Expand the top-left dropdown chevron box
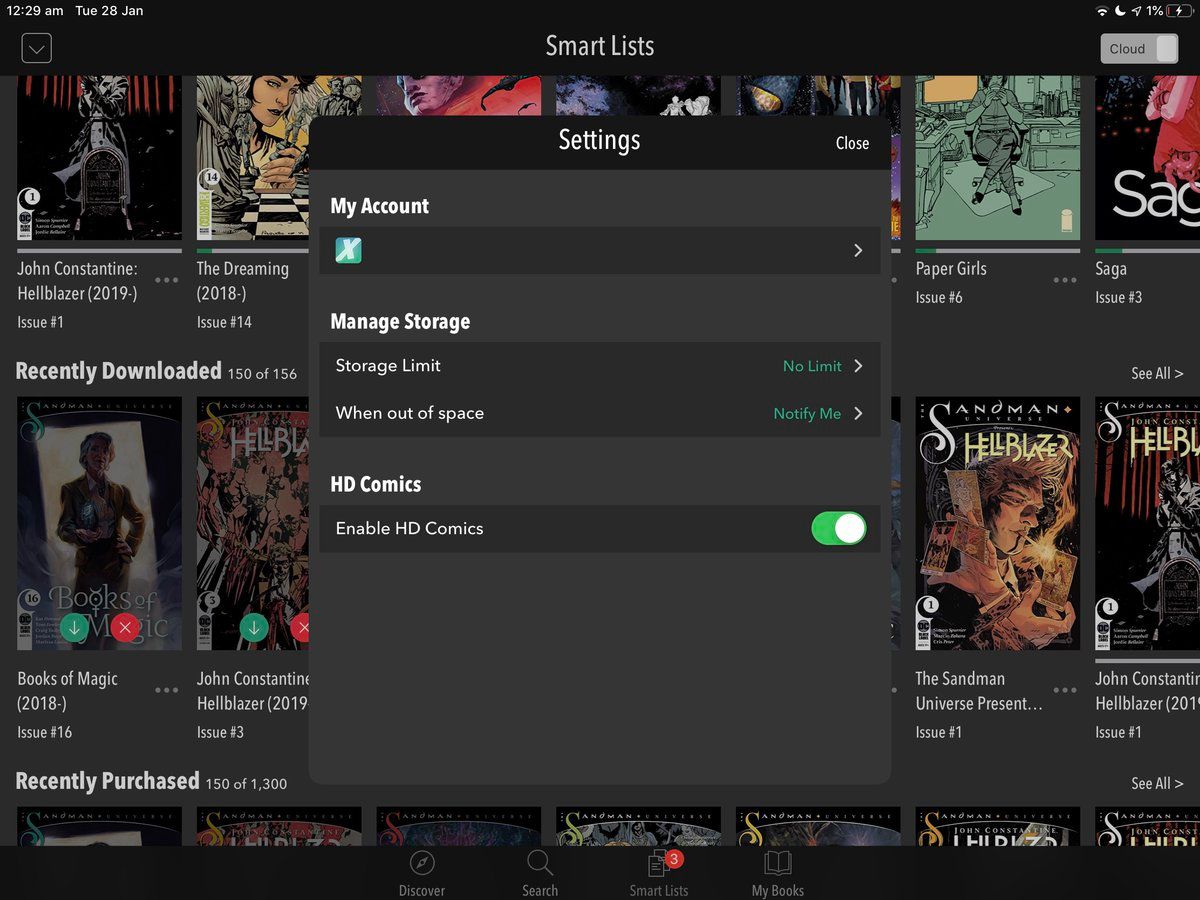This screenshot has width=1200, height=900. click(x=36, y=48)
